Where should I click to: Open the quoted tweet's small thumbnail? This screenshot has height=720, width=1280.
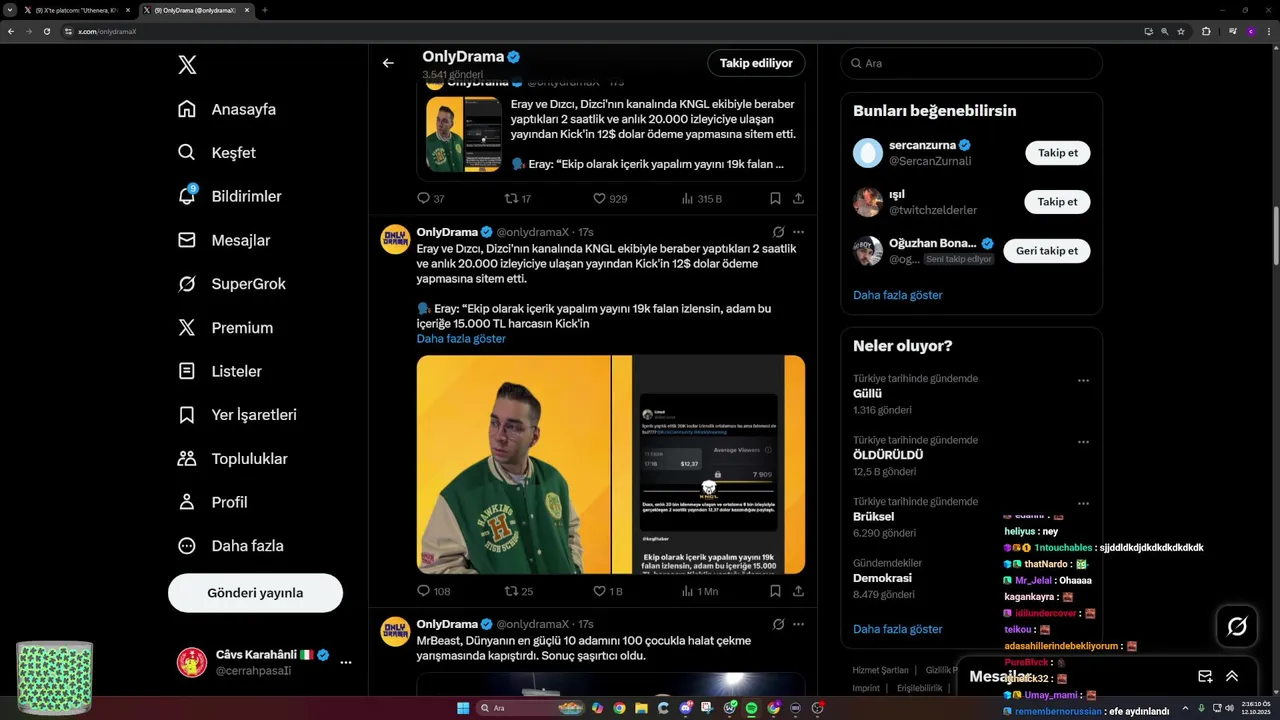(464, 134)
